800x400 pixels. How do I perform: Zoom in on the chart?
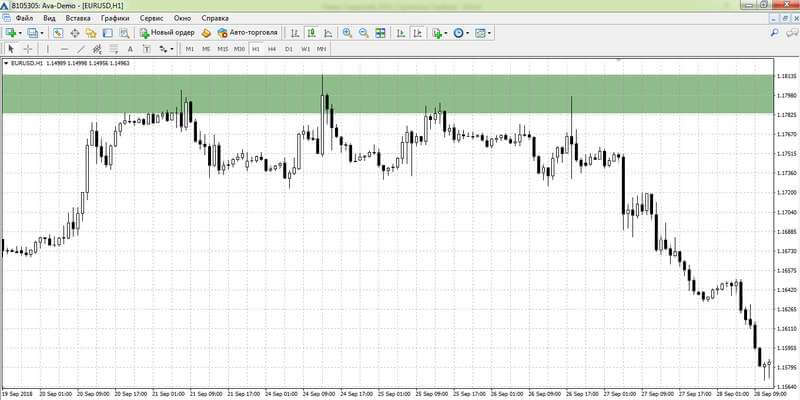pos(347,33)
